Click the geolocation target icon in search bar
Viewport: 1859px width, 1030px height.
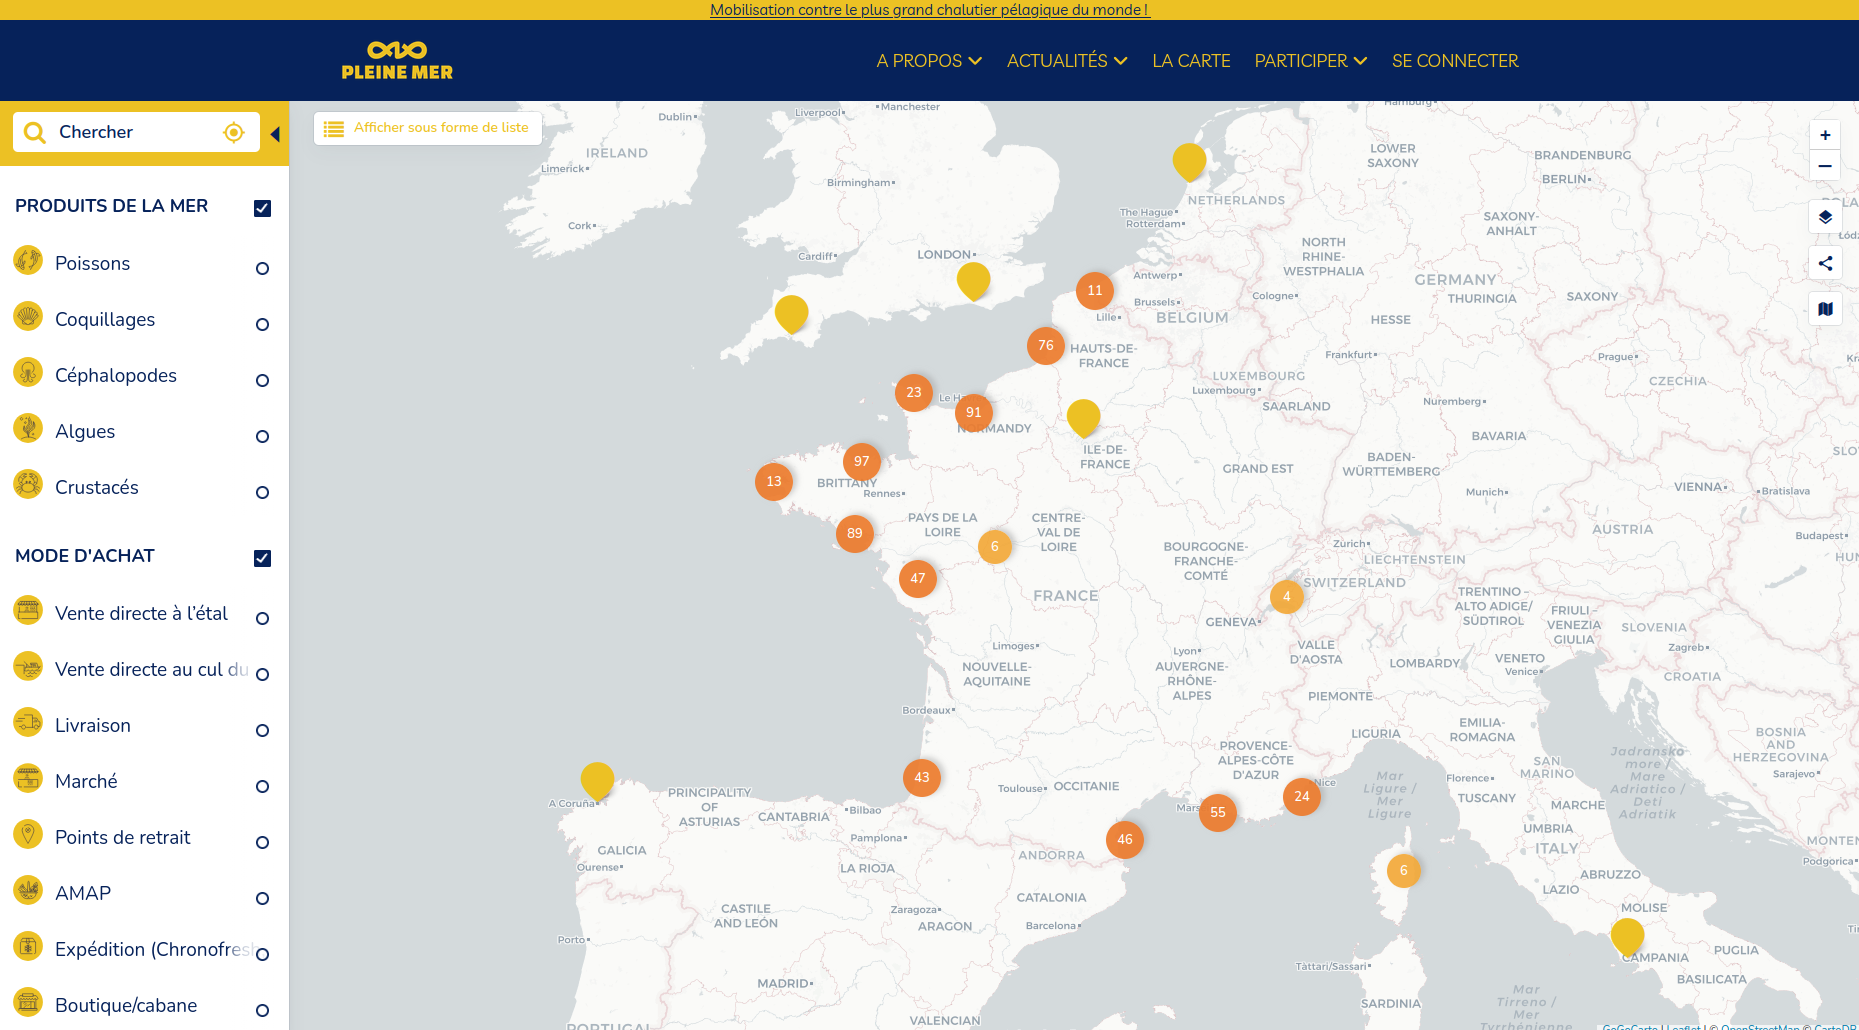click(233, 131)
